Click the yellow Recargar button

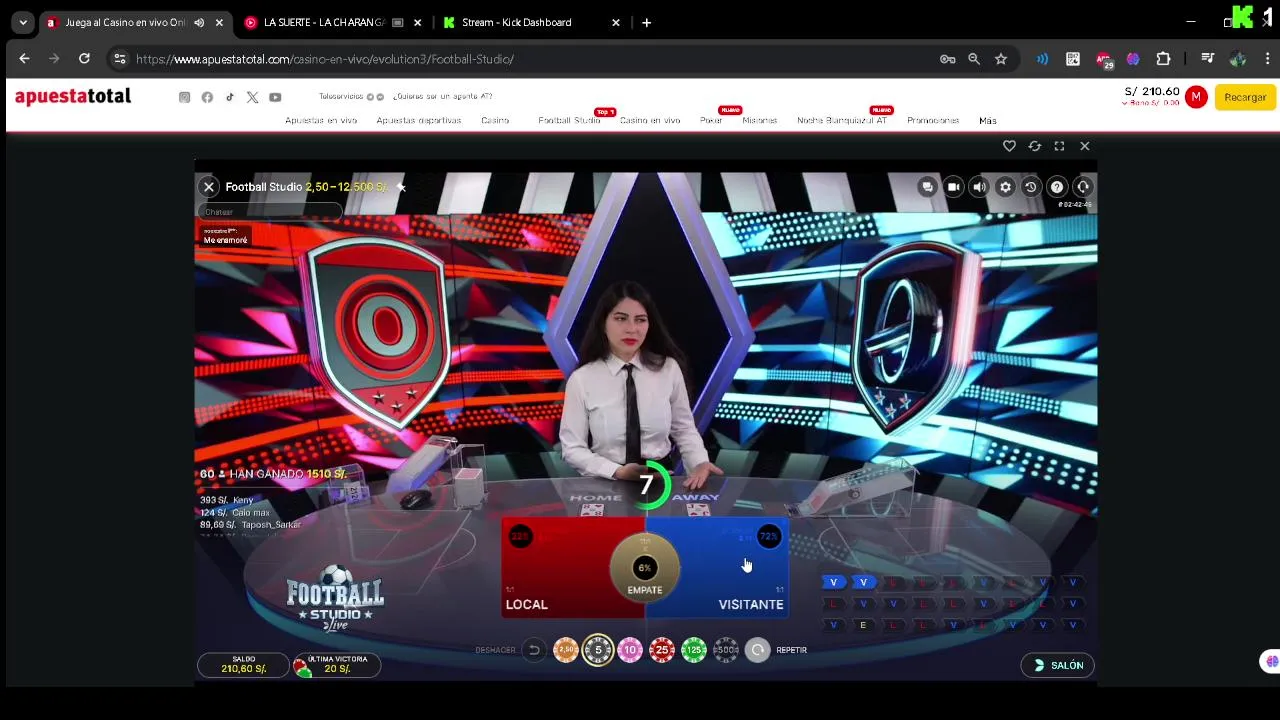tap(1245, 97)
